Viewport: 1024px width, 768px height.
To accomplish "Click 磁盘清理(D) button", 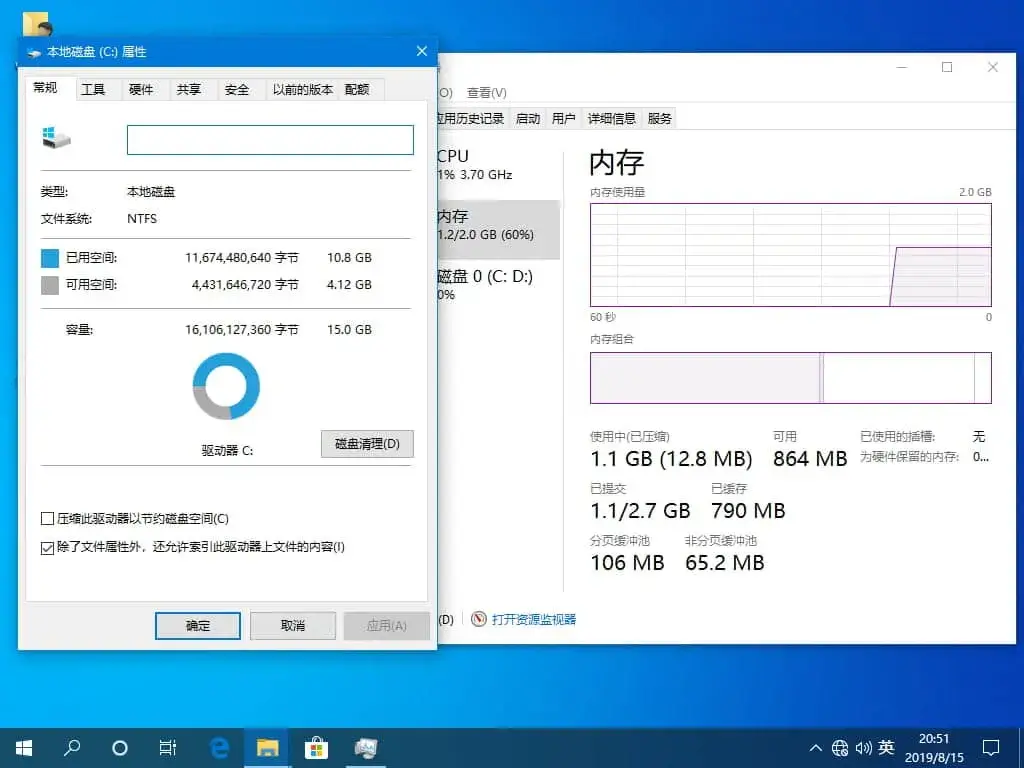I will [x=367, y=444].
